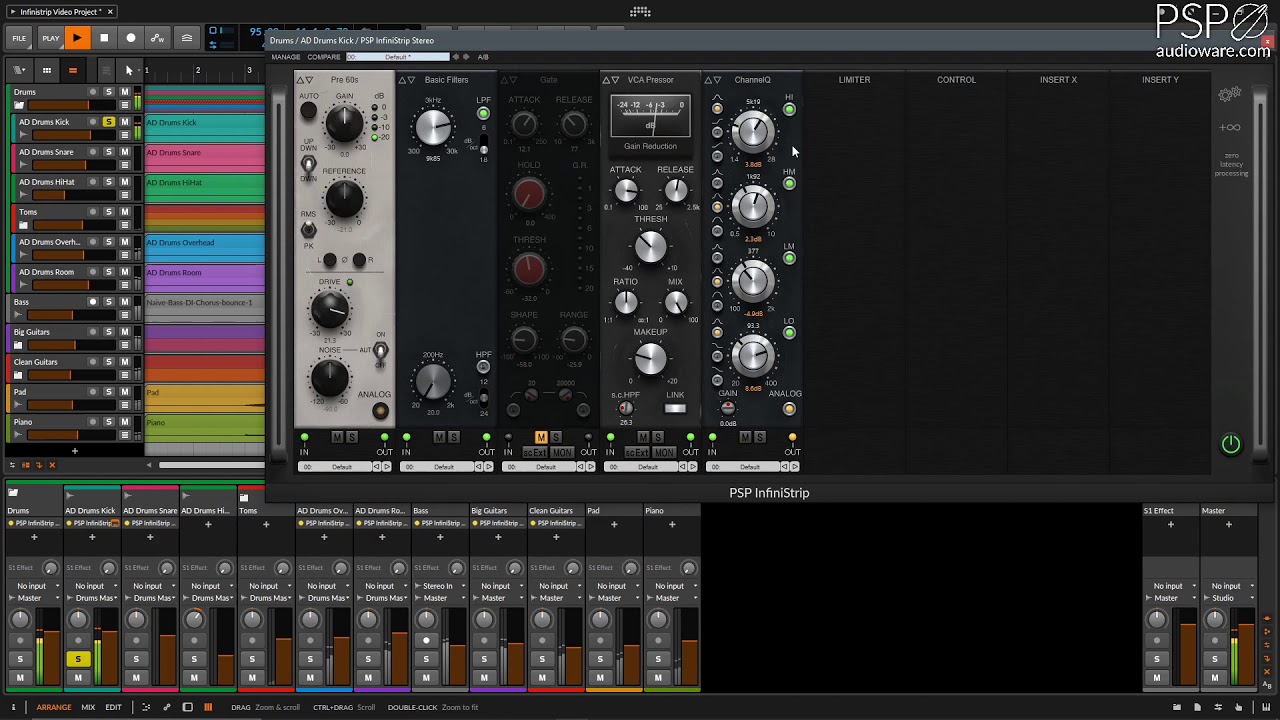Toggle the InfiniStrip green power button
Image resolution: width=1280 pixels, height=720 pixels.
click(x=1231, y=444)
